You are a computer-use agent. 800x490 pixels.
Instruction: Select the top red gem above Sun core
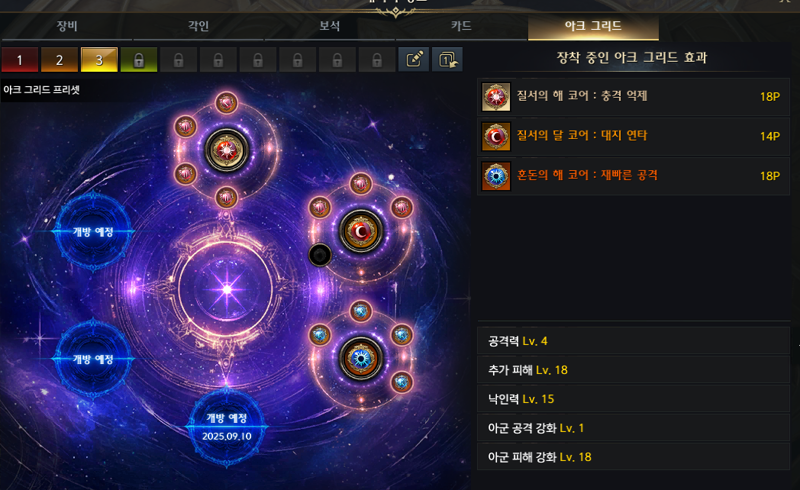click(x=226, y=103)
